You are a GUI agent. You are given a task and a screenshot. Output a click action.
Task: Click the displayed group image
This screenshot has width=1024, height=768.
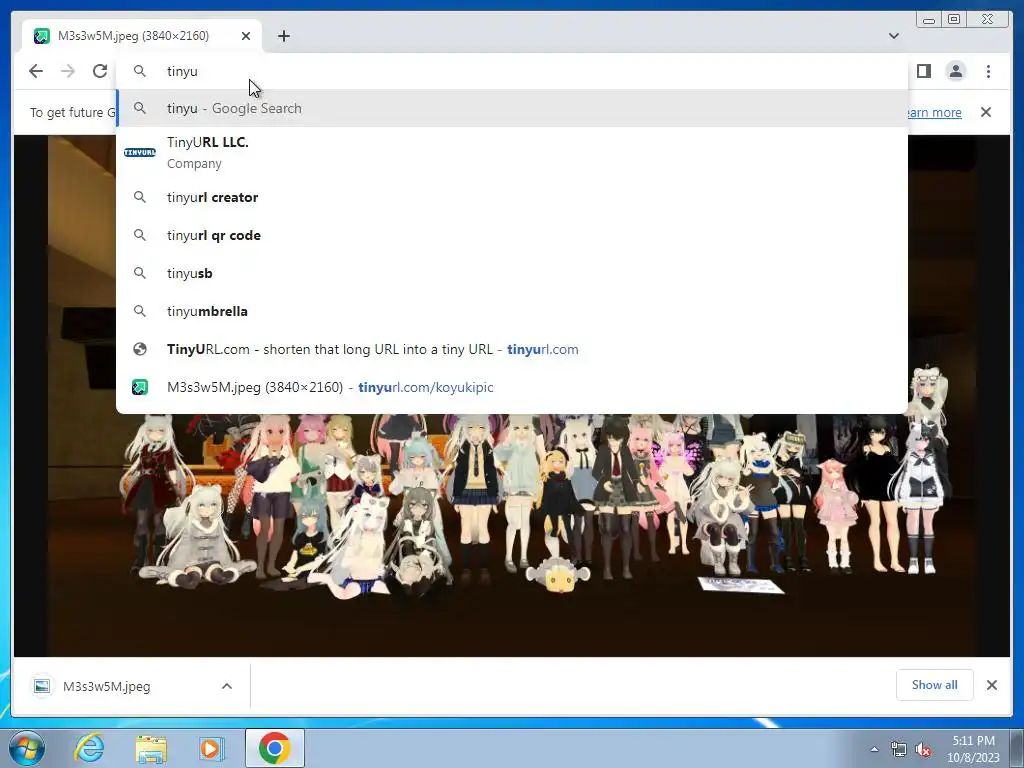(512, 535)
